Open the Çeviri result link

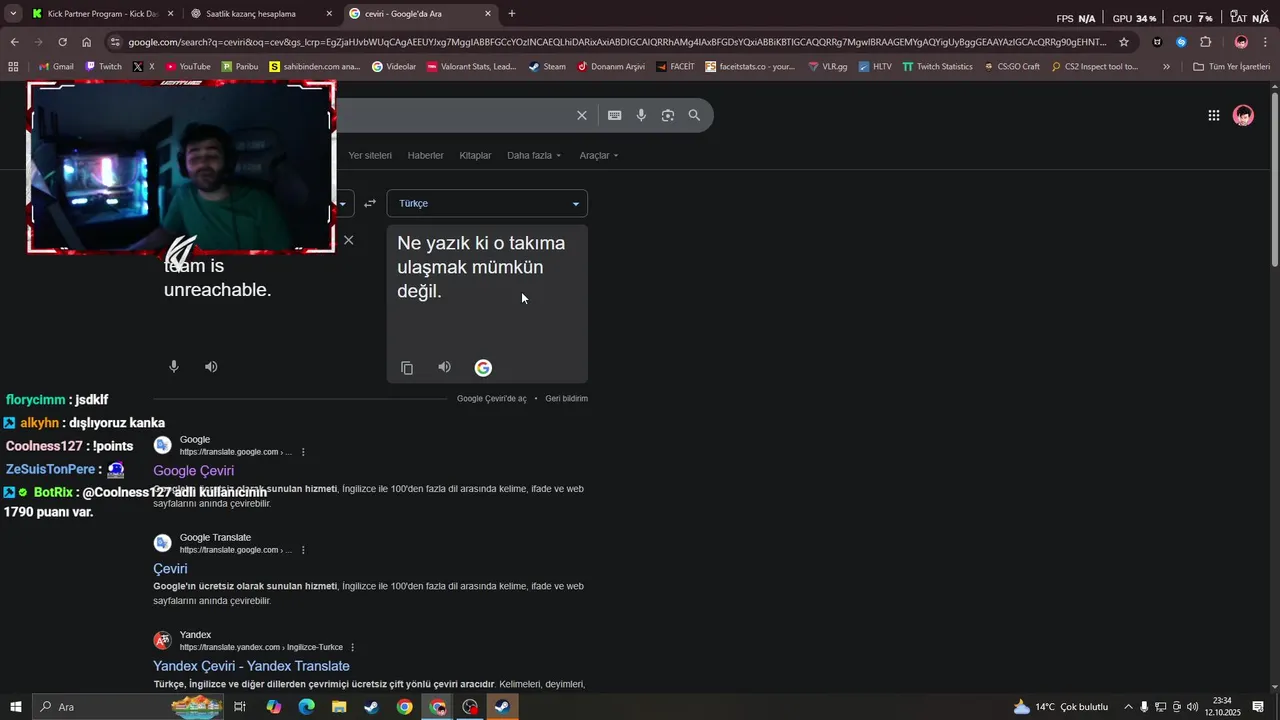coord(170,569)
